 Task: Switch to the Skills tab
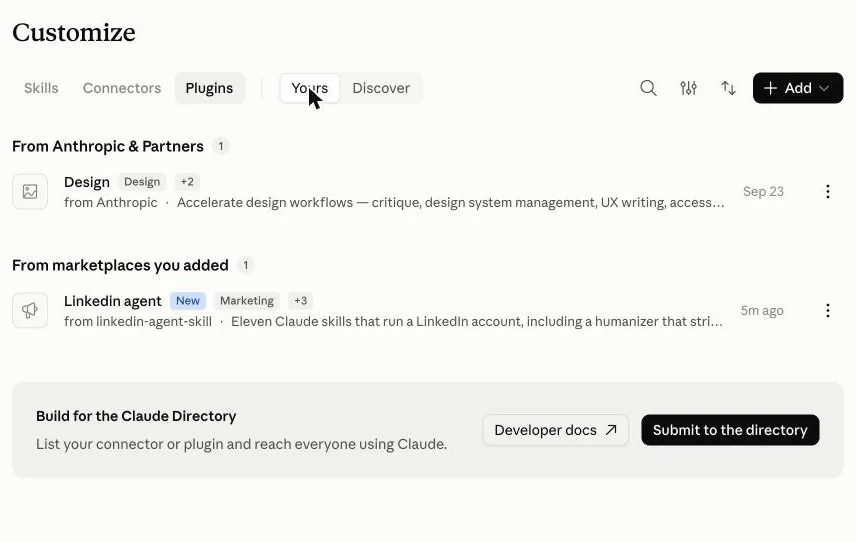[41, 88]
